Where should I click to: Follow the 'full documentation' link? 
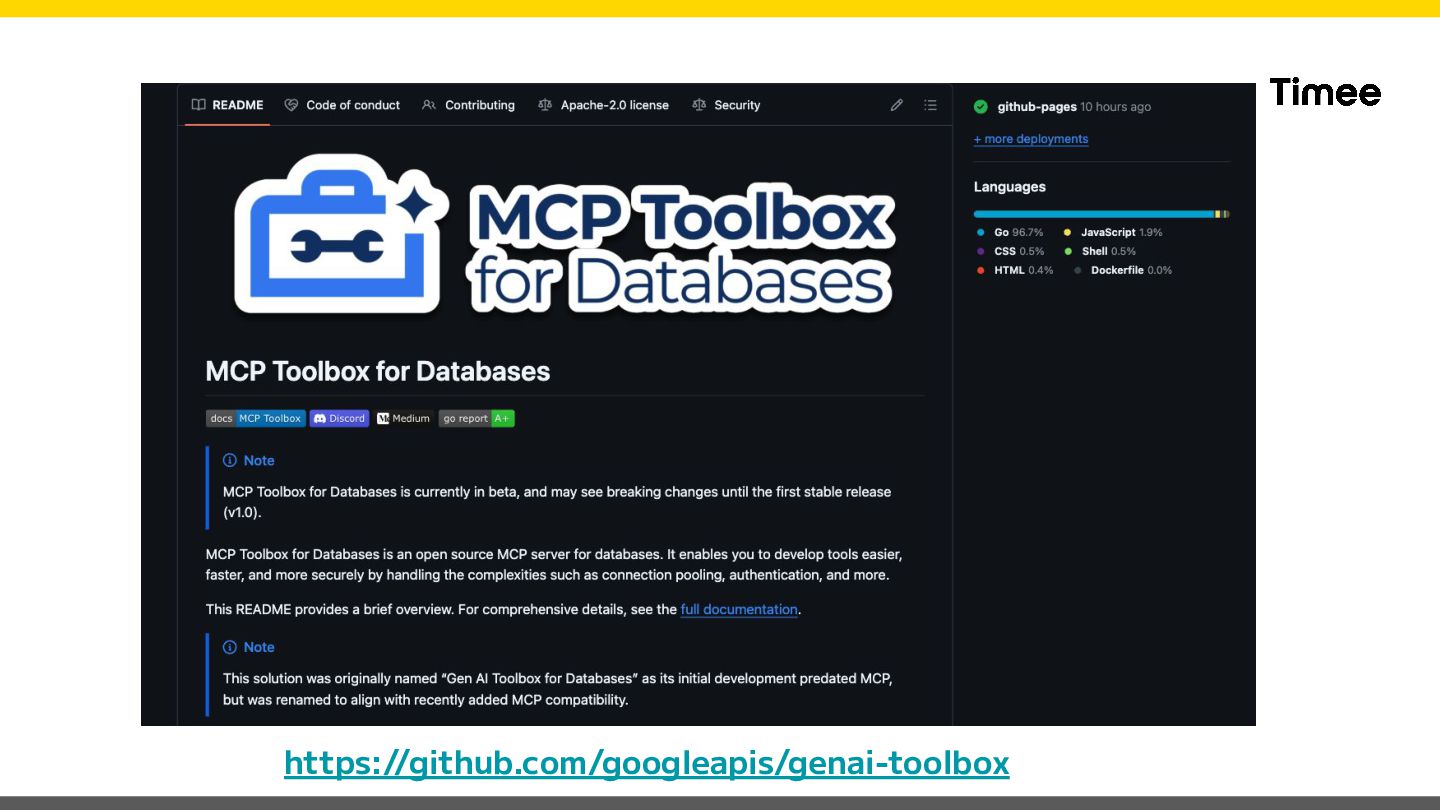739,609
